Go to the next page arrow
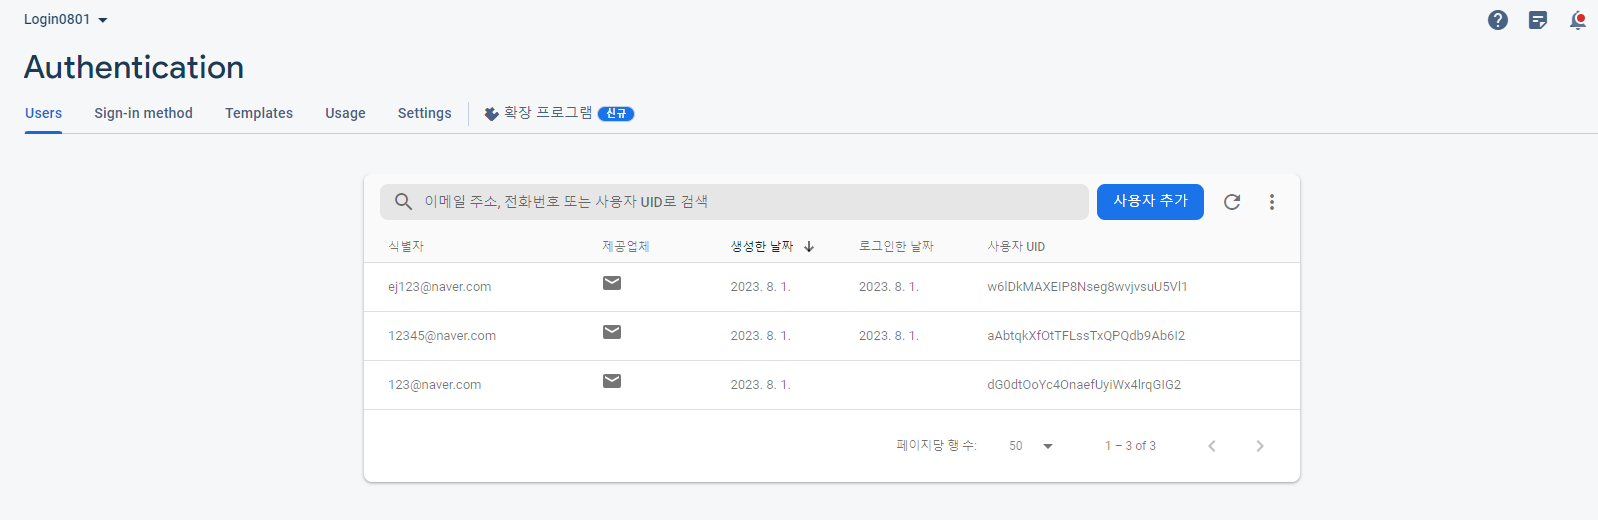The height and width of the screenshot is (520, 1598). pos(1260,446)
